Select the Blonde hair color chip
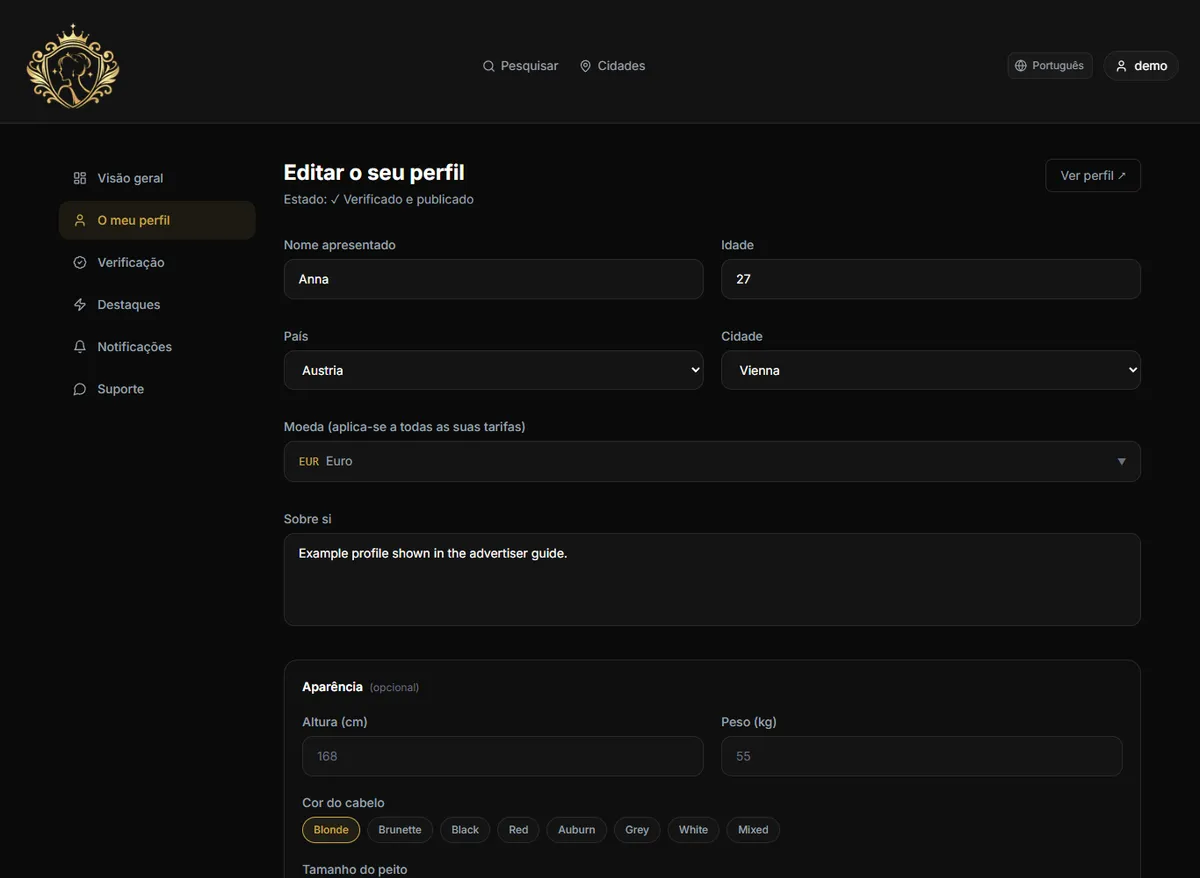The width and height of the screenshot is (1200, 878). [x=331, y=830]
